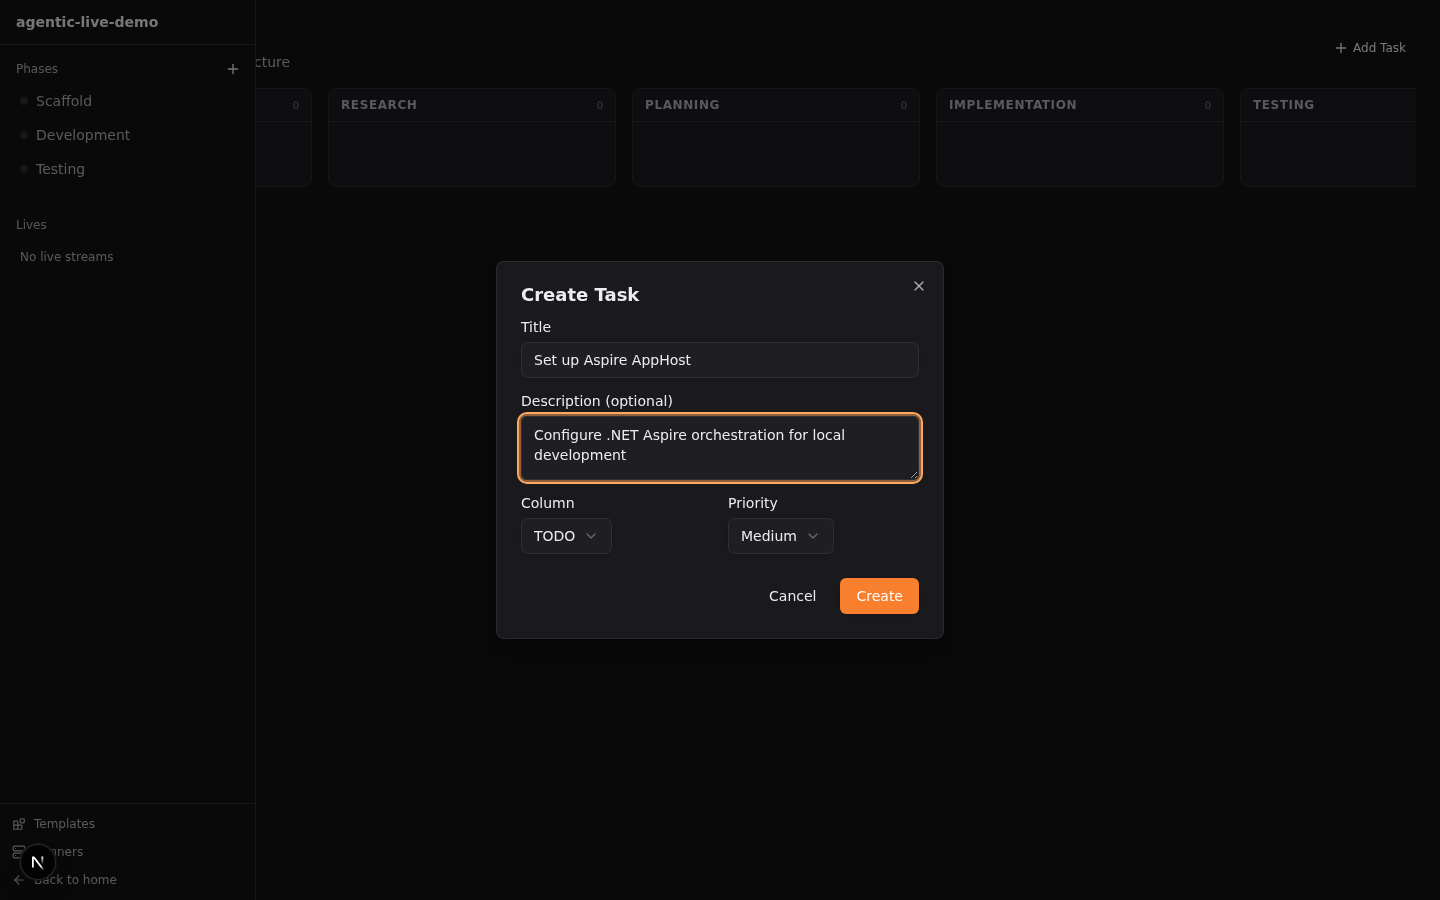Click the Back to home arrow
The image size is (1440, 900).
[x=18, y=880]
